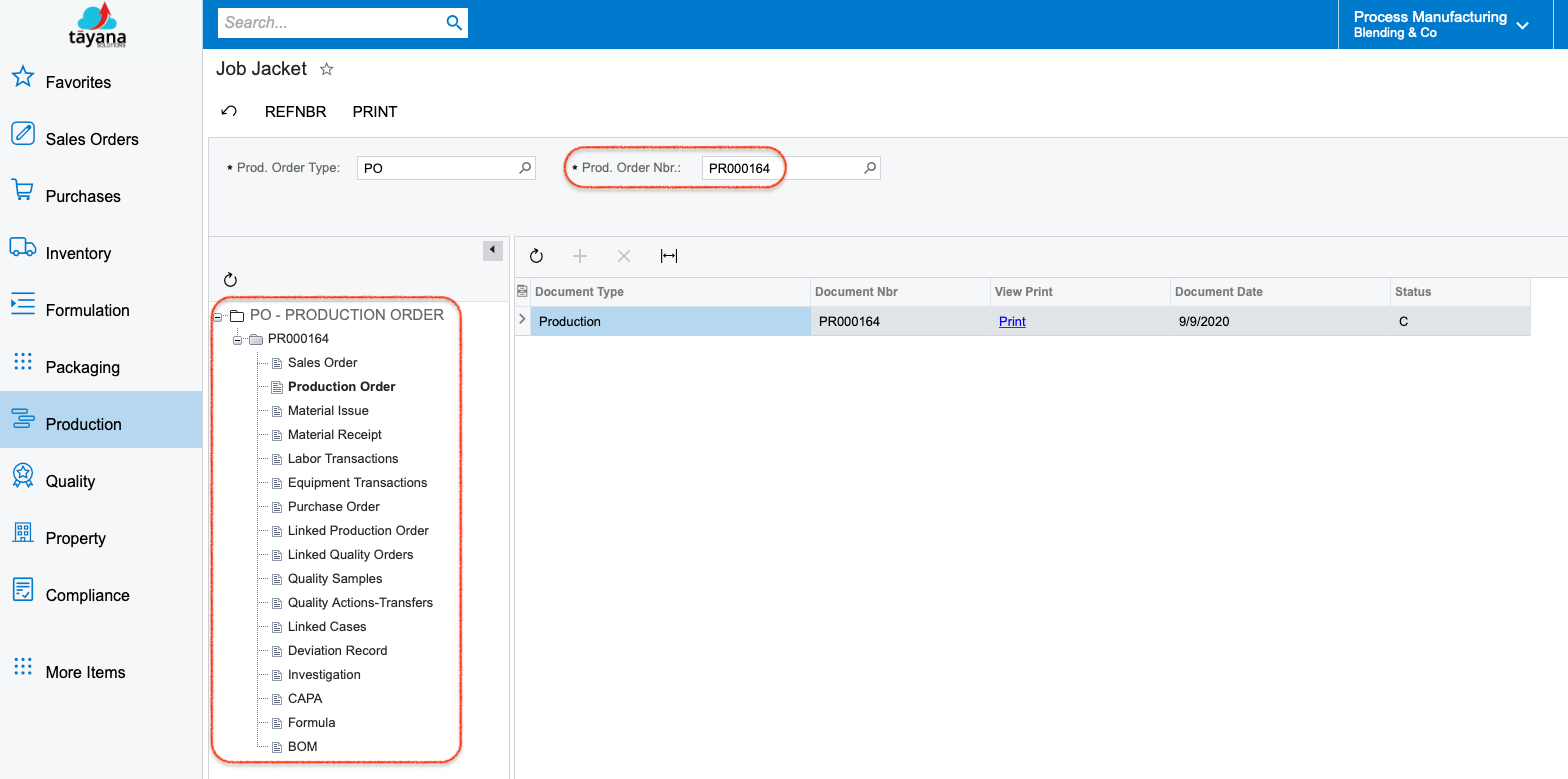Image resolution: width=1568 pixels, height=779 pixels.
Task: Select Linked Quality Orders in tree
Action: [350, 555]
